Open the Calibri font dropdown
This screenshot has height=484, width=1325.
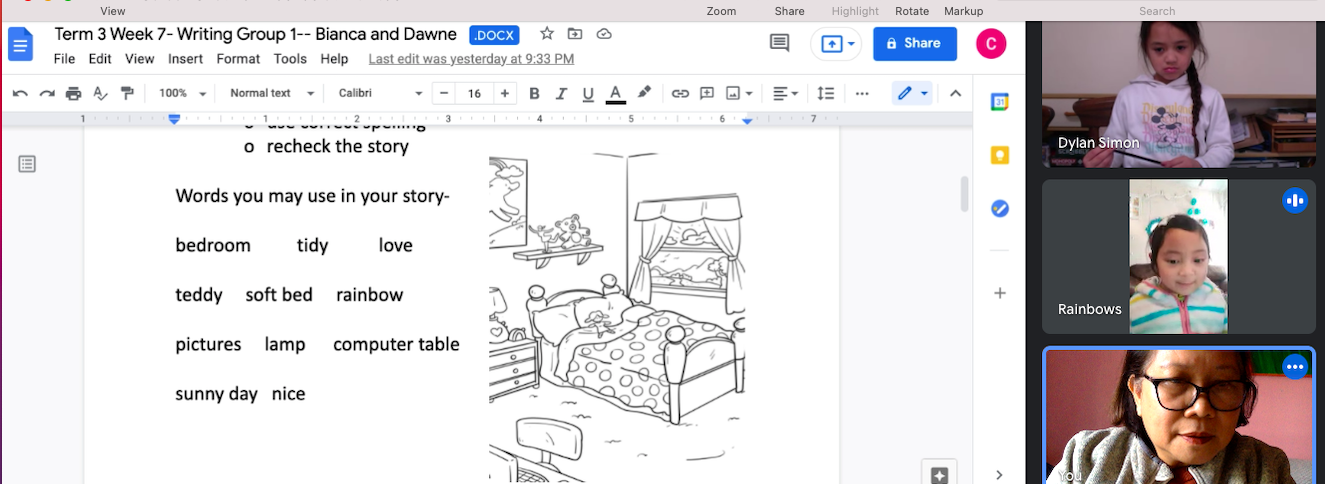[x=380, y=93]
